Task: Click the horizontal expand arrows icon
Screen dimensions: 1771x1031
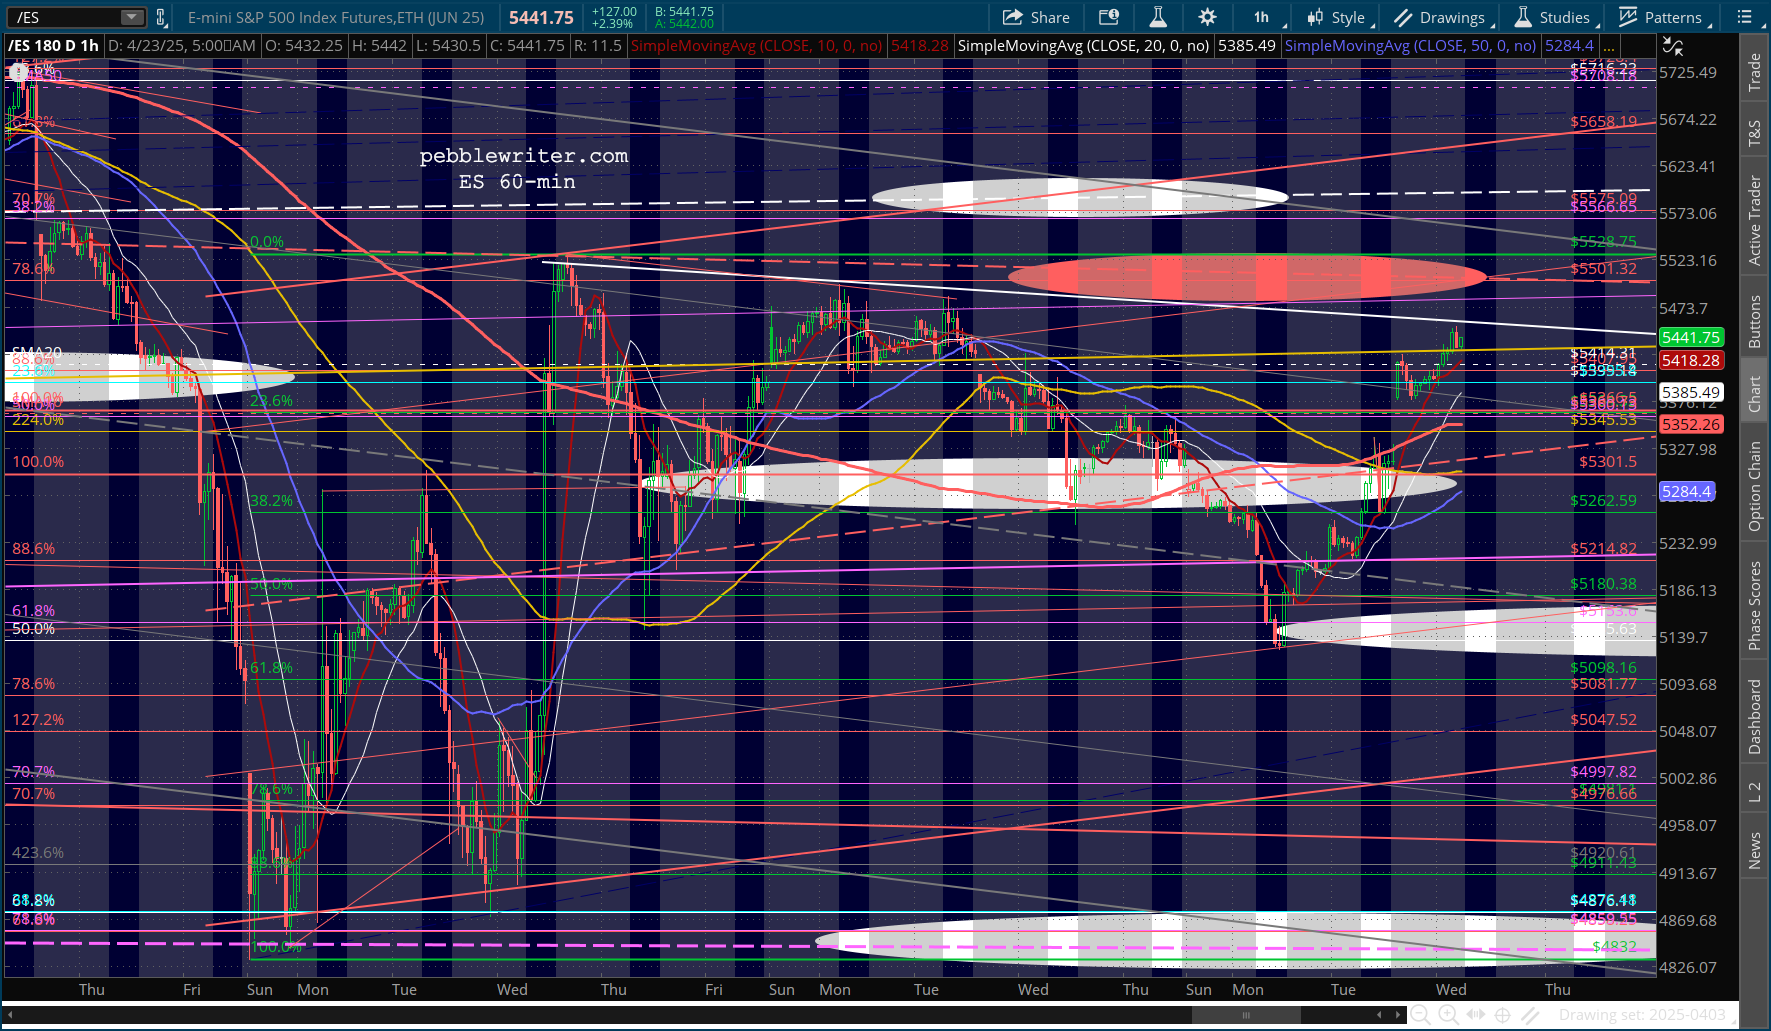Action: (1475, 1015)
